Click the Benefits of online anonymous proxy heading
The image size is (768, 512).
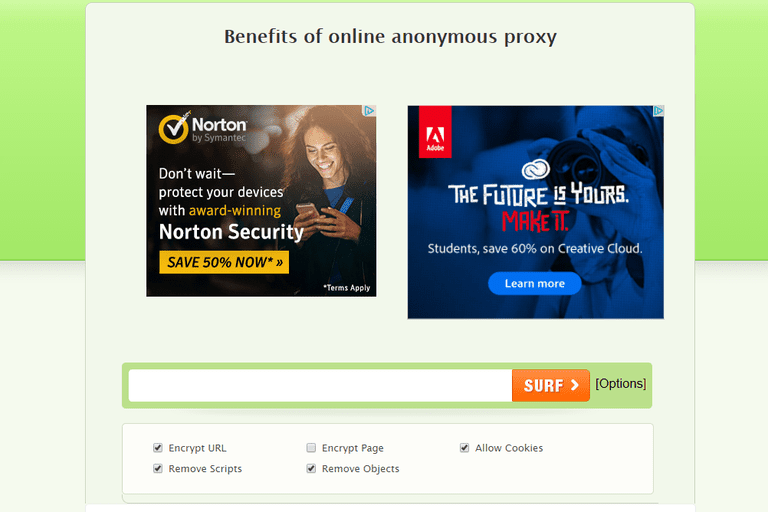pos(390,37)
